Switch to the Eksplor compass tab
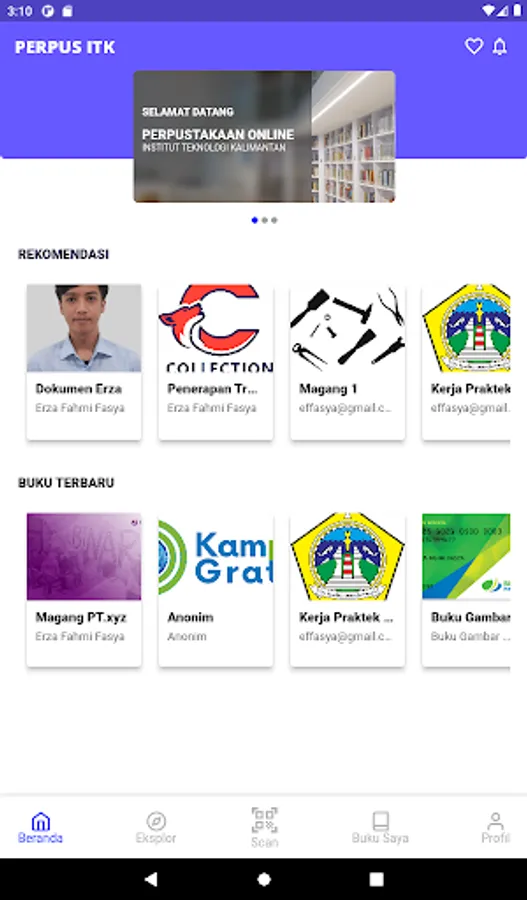527x900 pixels. point(156,827)
